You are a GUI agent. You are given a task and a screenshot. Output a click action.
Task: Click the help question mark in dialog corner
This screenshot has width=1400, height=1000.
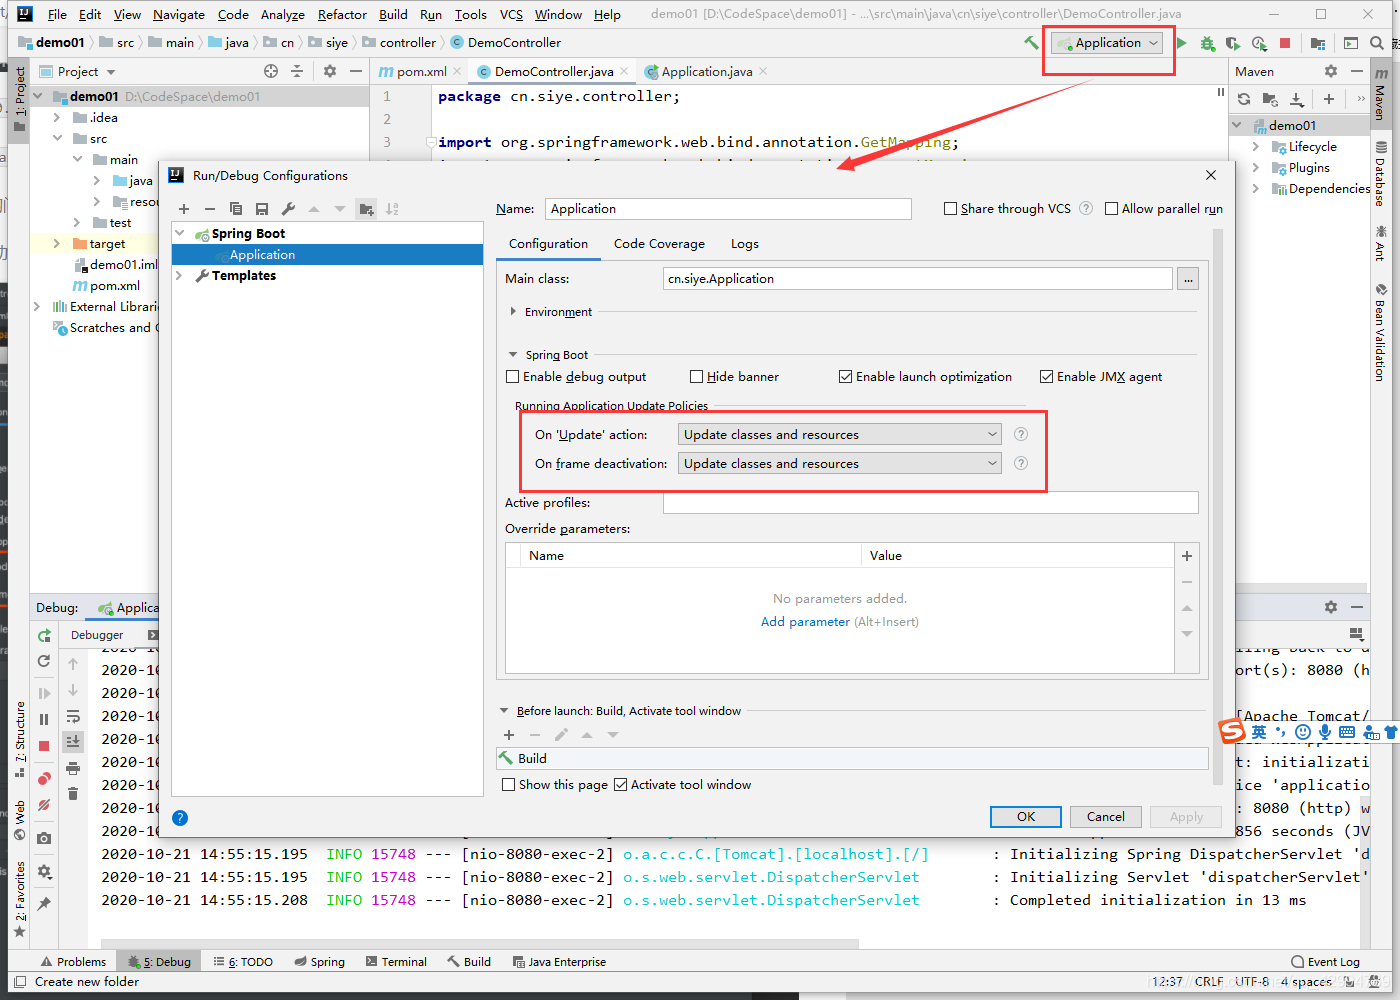coord(180,818)
